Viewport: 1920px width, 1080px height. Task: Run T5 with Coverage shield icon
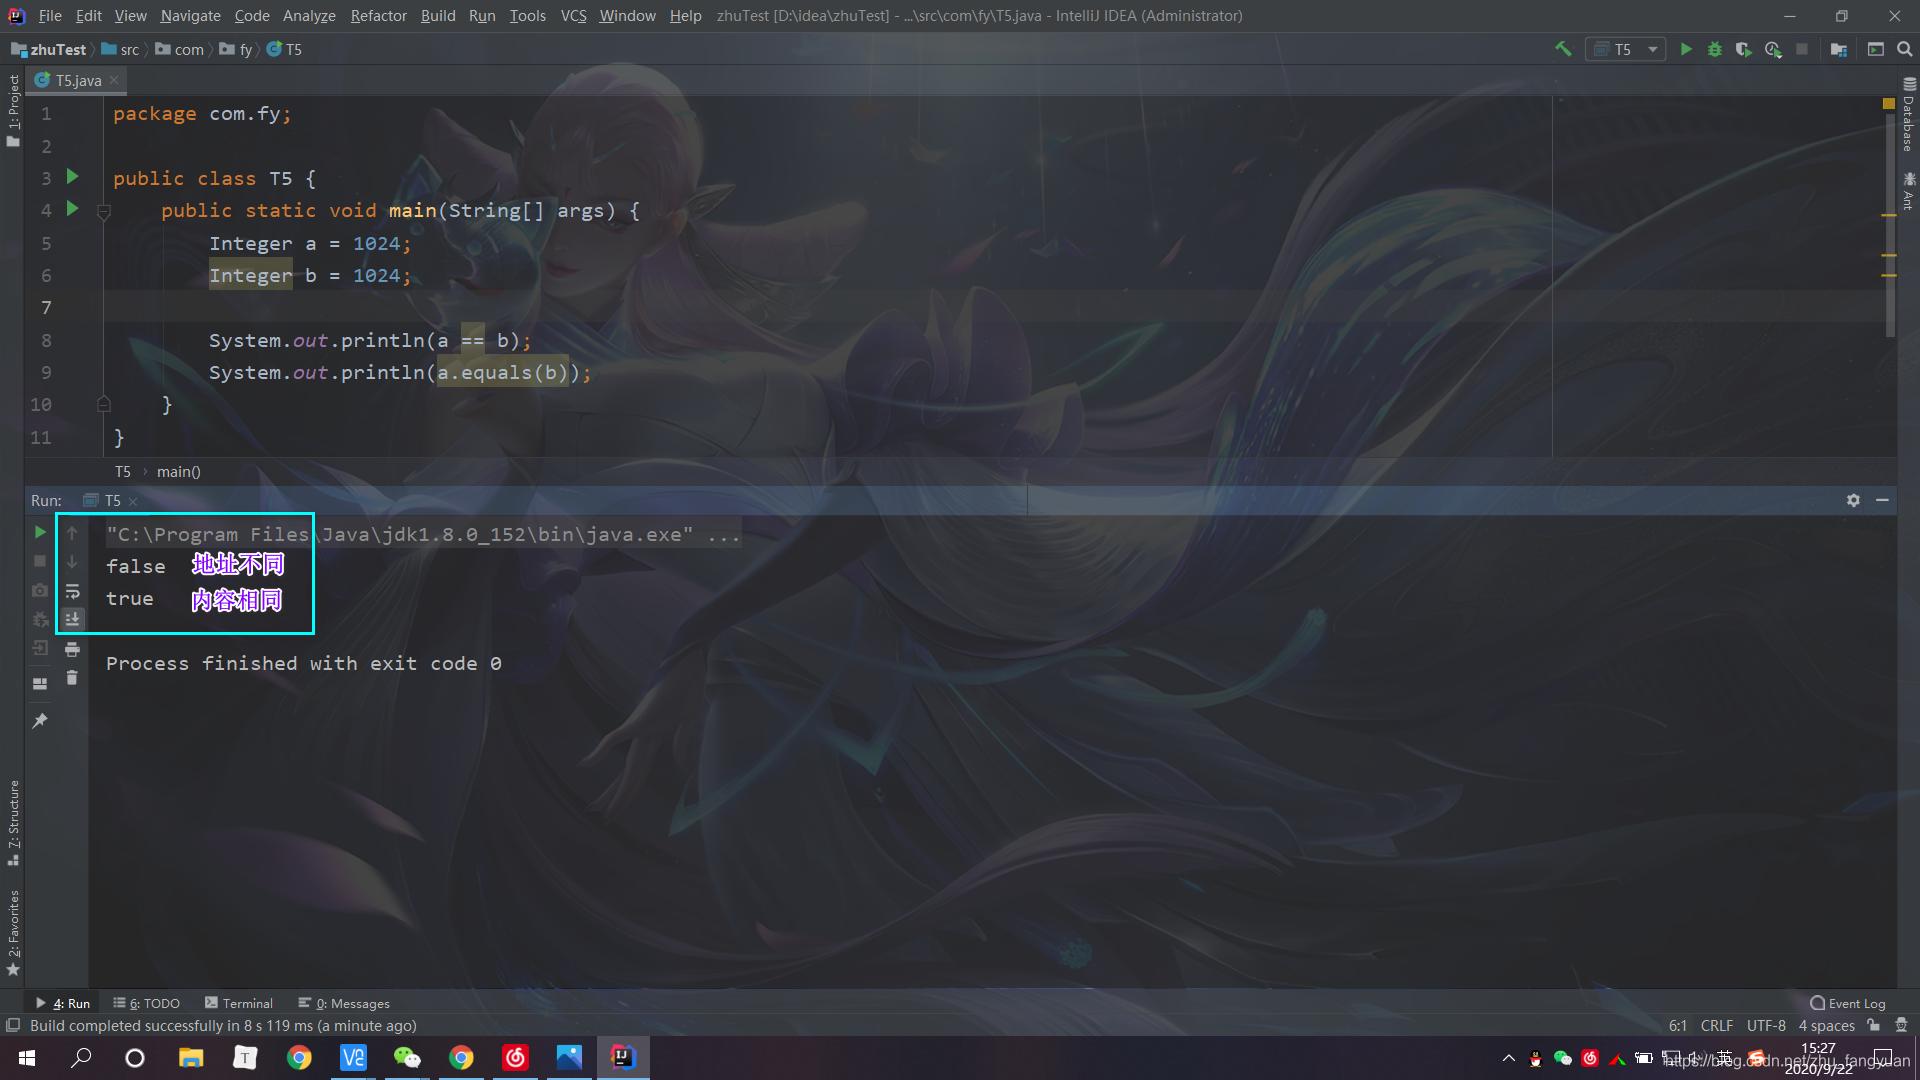click(1744, 49)
